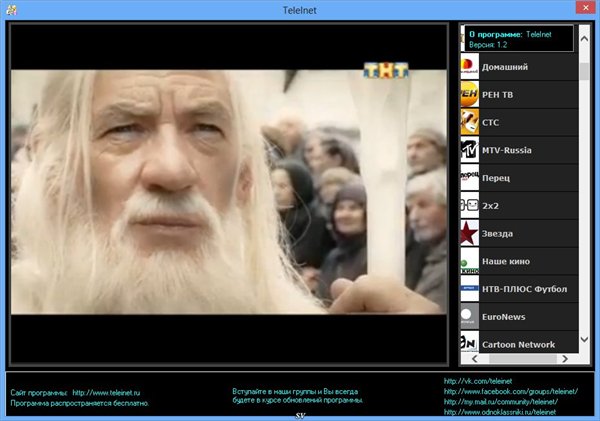Close the TeleInet window
Screen dimensions: 600x421
tap(585, 8)
